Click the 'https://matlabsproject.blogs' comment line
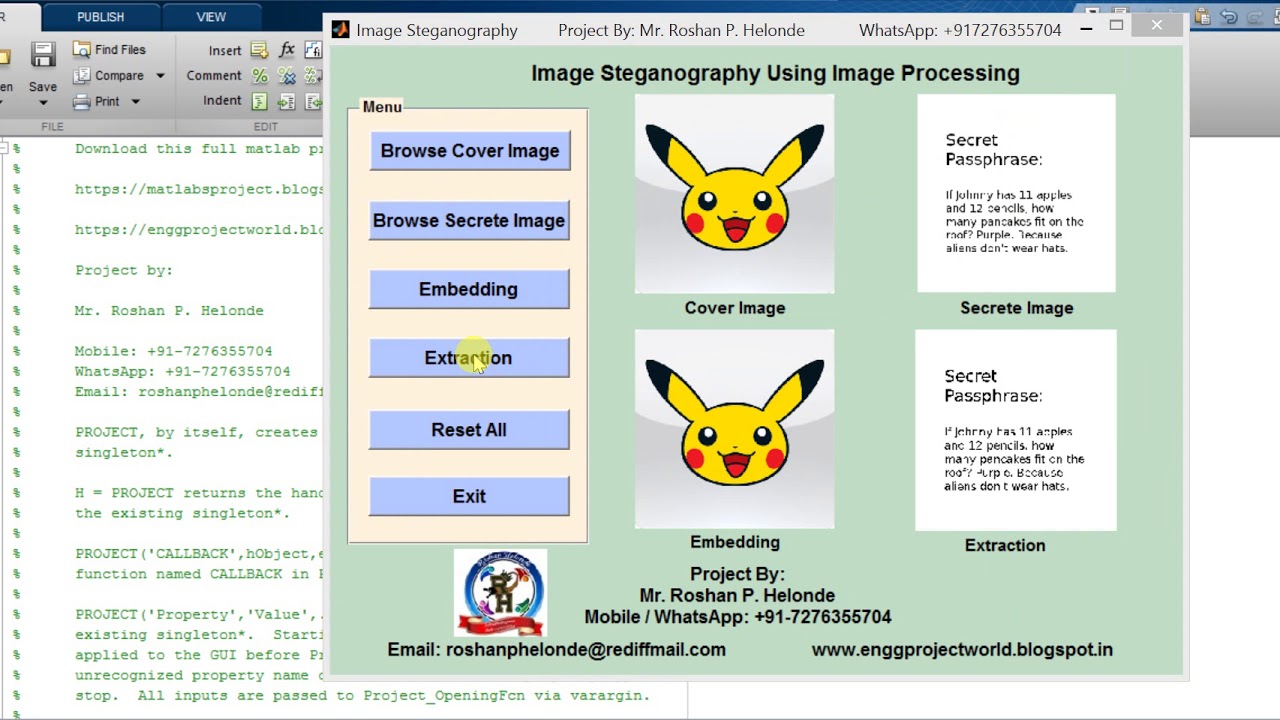Screen dimensions: 1280x720 (x=199, y=189)
